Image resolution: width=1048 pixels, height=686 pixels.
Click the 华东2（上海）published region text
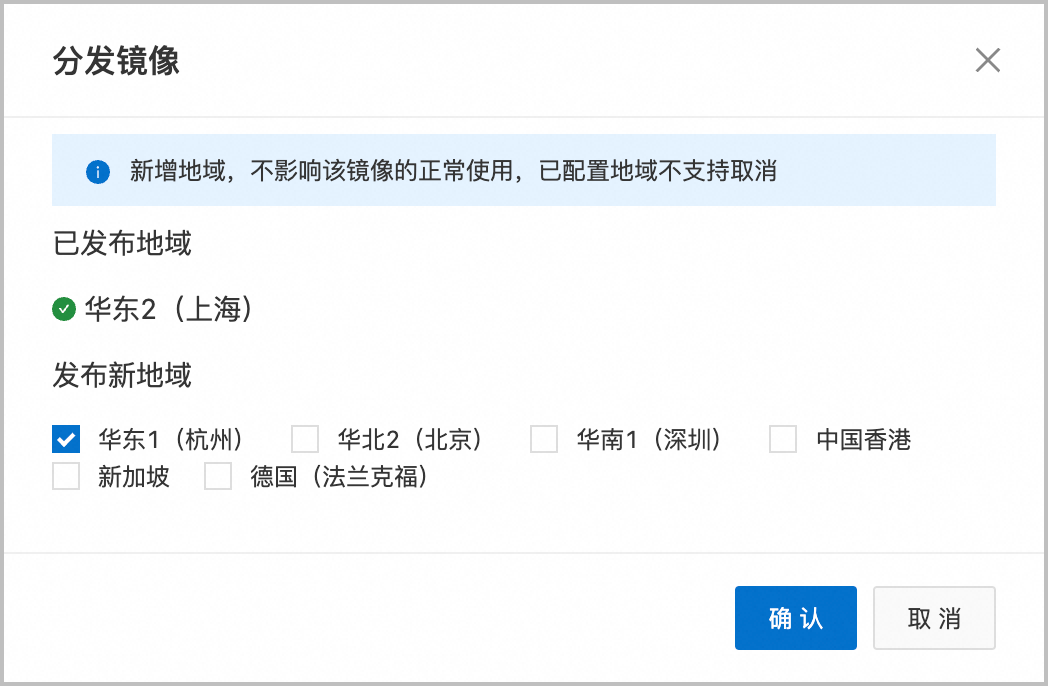pos(169,309)
